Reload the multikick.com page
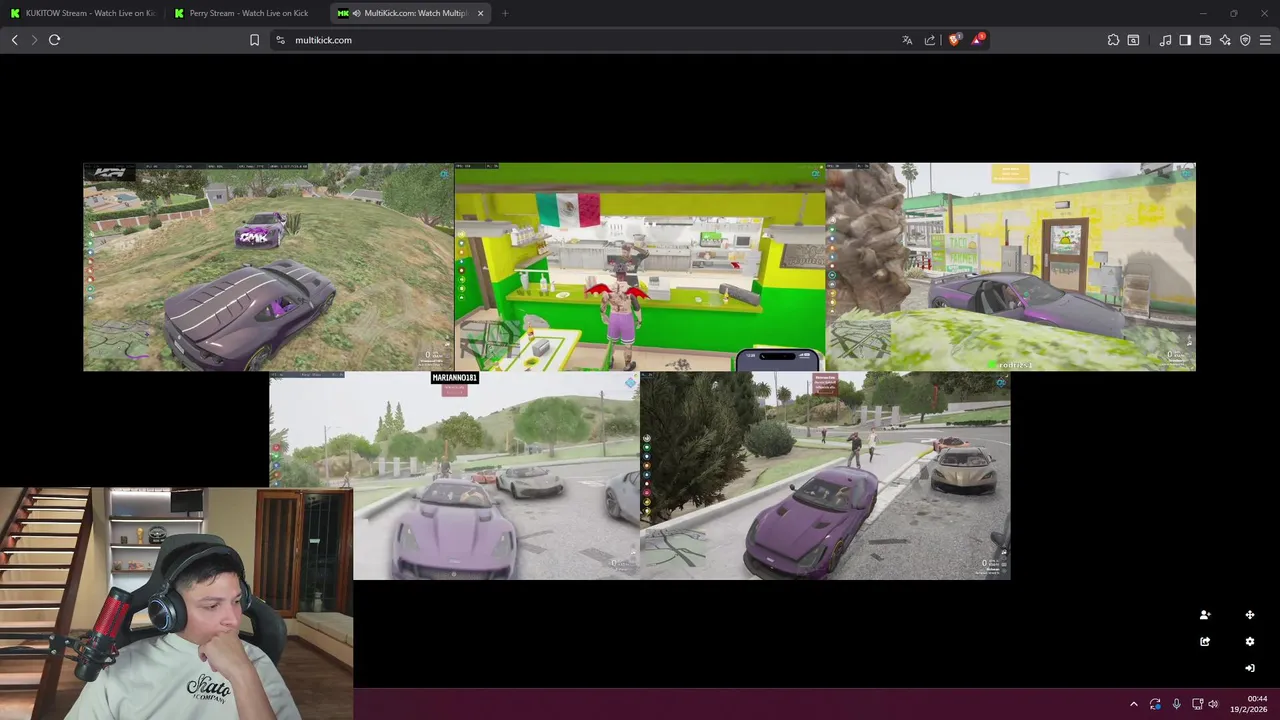The image size is (1280, 720). click(55, 40)
